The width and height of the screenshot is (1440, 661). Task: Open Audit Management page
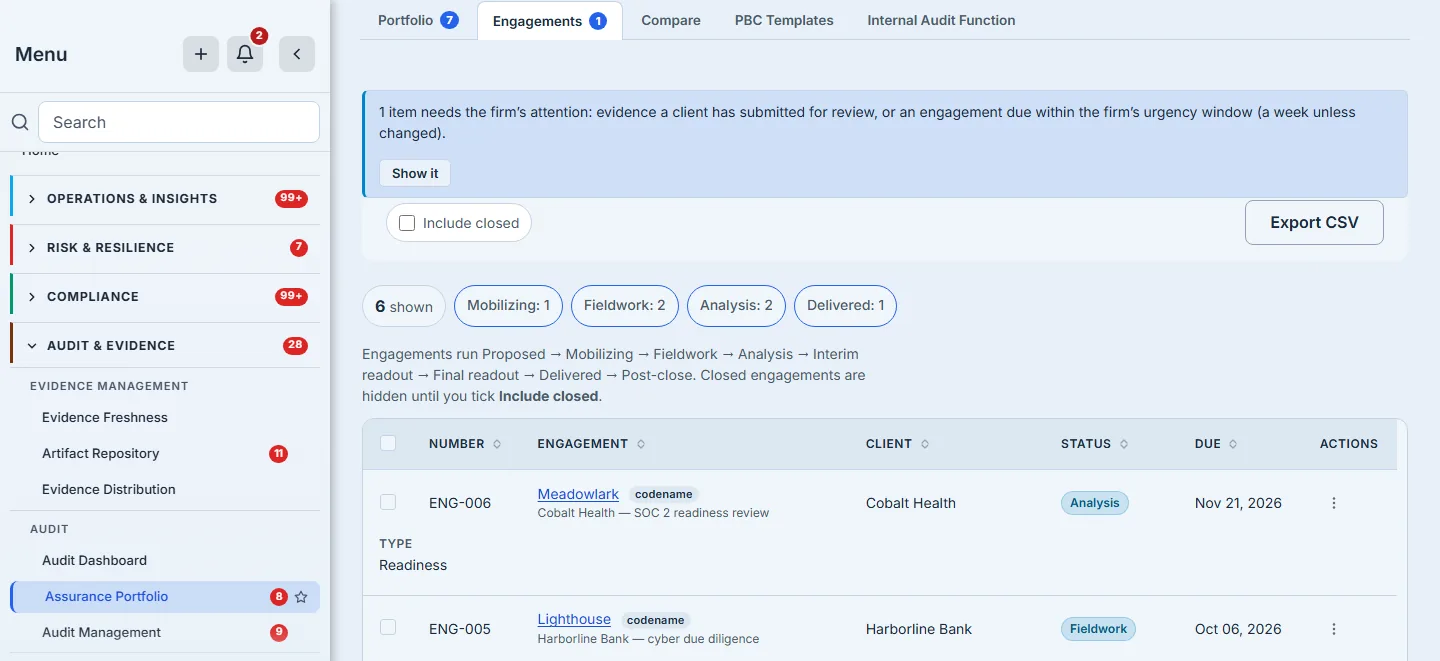tap(102, 633)
